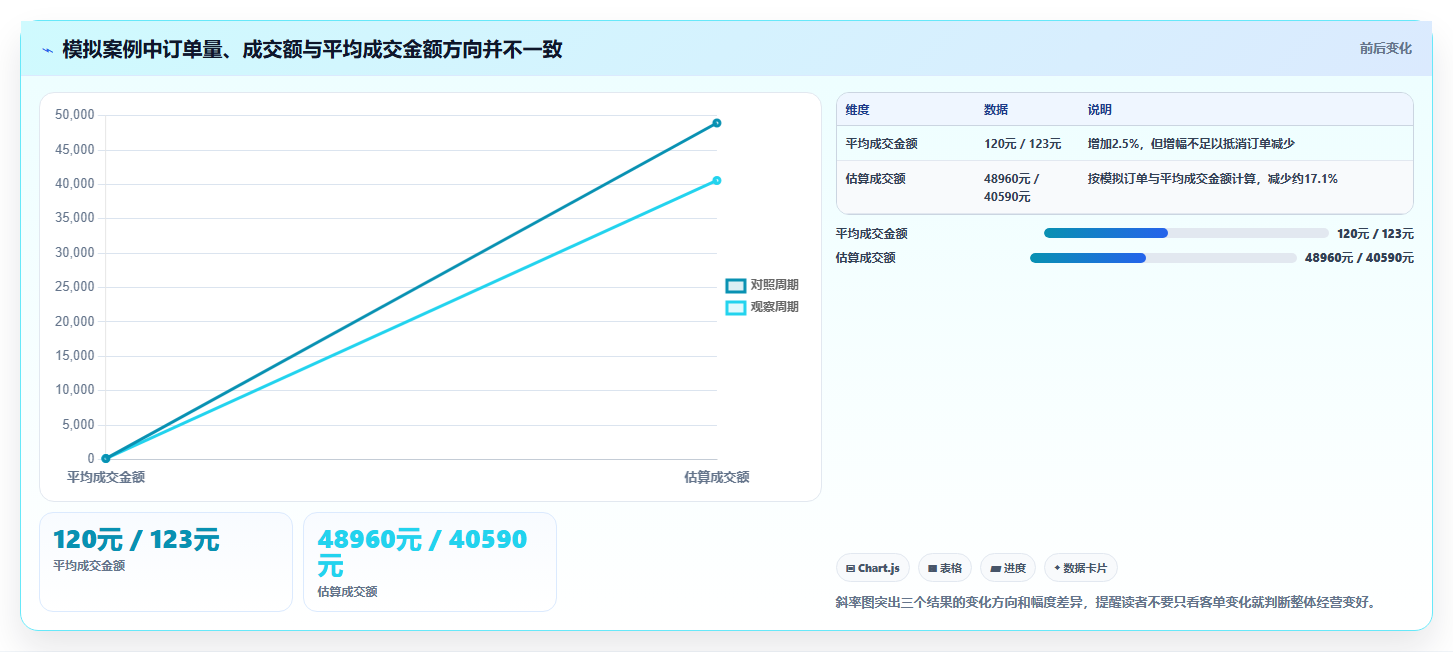Click the note '按模拟订单与平均成交金额计算，减少约17.1%'
Viewport: 1453px width, 652px height.
[1213, 179]
